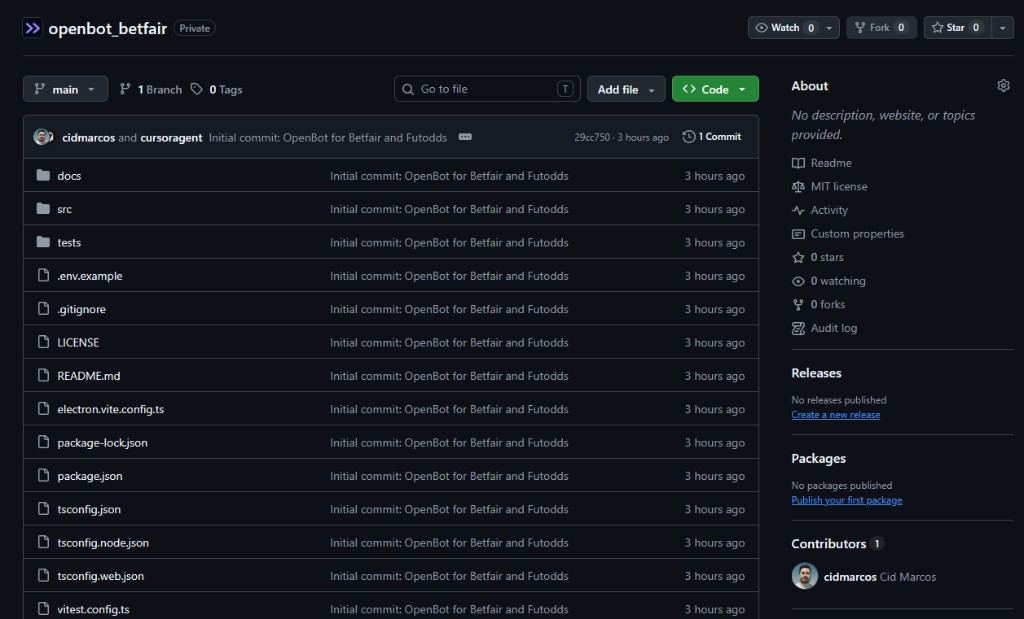Image resolution: width=1024 pixels, height=619 pixels.
Task: Open the docs folder name
Action: pyautogui.click(x=69, y=176)
